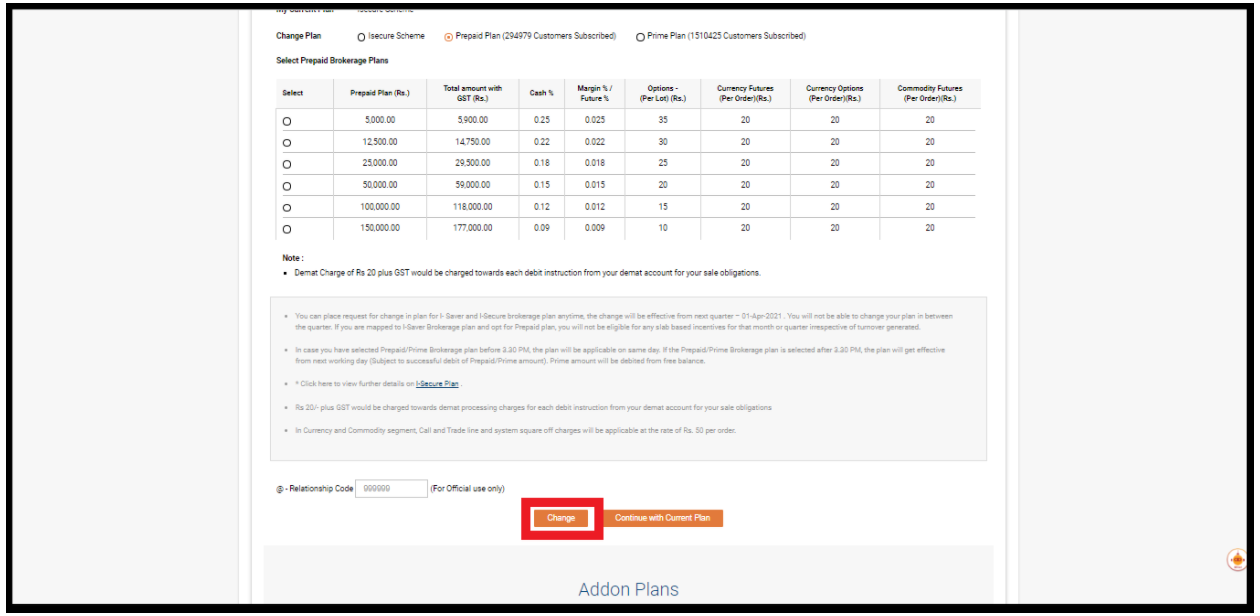Click the Commodity Futures column header
The height and width of the screenshot is (616, 1260).
coord(929,93)
